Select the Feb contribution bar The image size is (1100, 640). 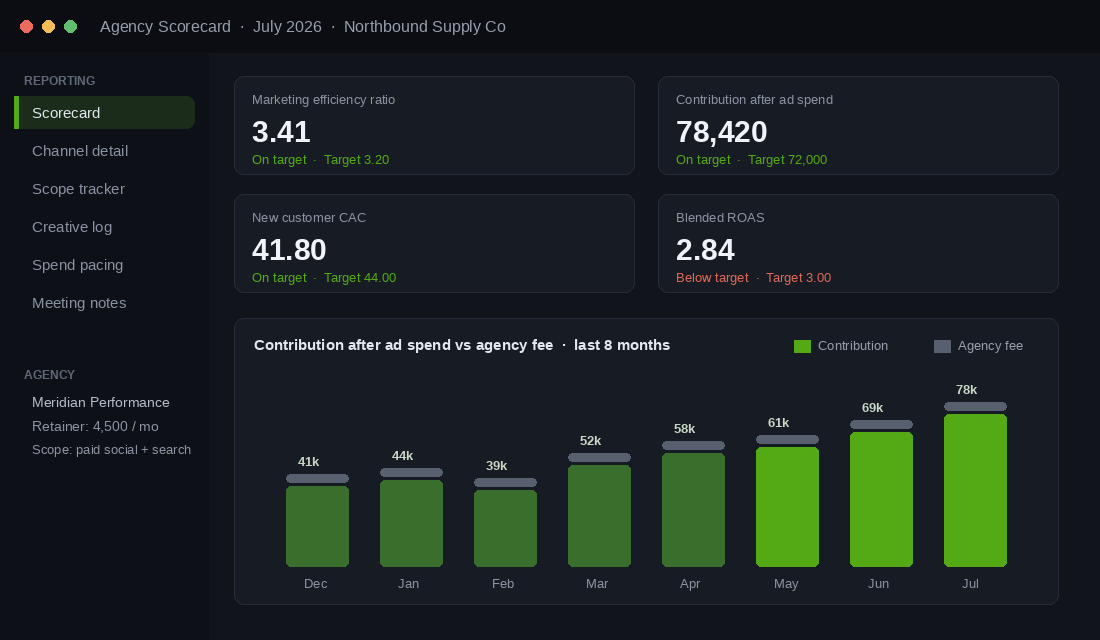pos(505,528)
